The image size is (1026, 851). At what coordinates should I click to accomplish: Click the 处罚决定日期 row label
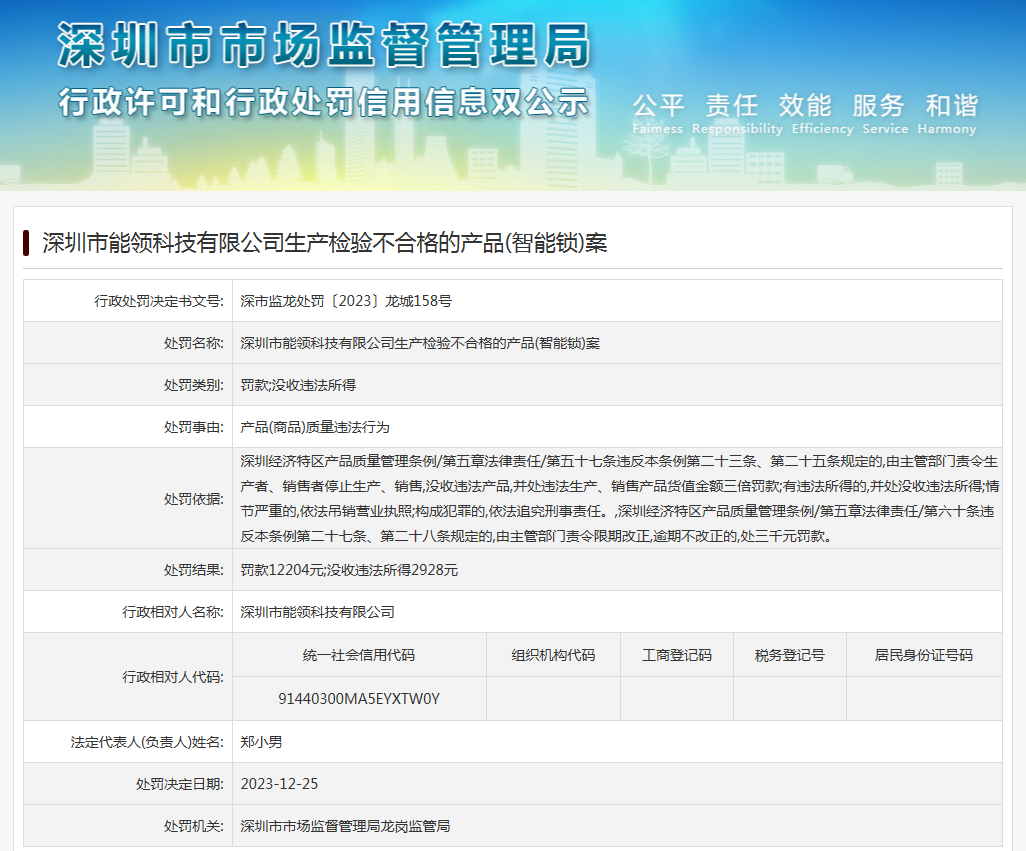pos(180,784)
